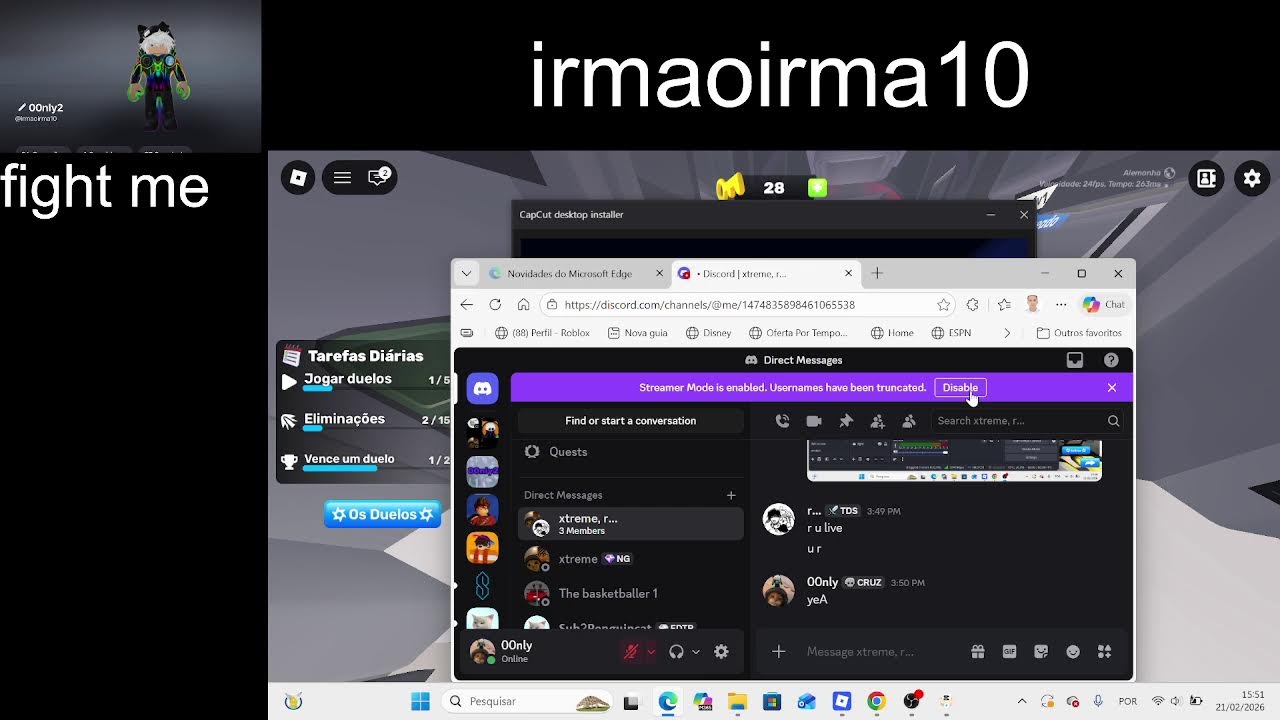Open Edge Copilot Chat button
Image resolution: width=1280 pixels, height=720 pixels.
coord(1104,304)
